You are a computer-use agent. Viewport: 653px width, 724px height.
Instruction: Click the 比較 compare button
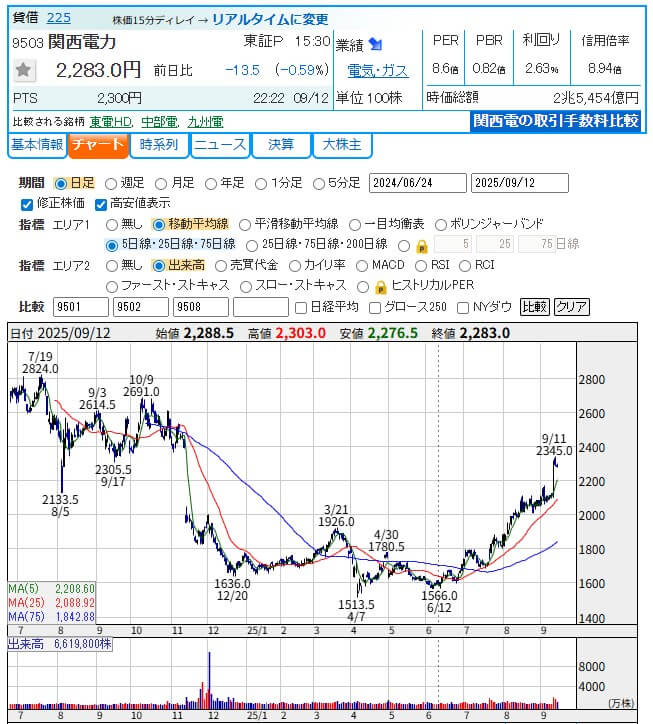(x=535, y=307)
